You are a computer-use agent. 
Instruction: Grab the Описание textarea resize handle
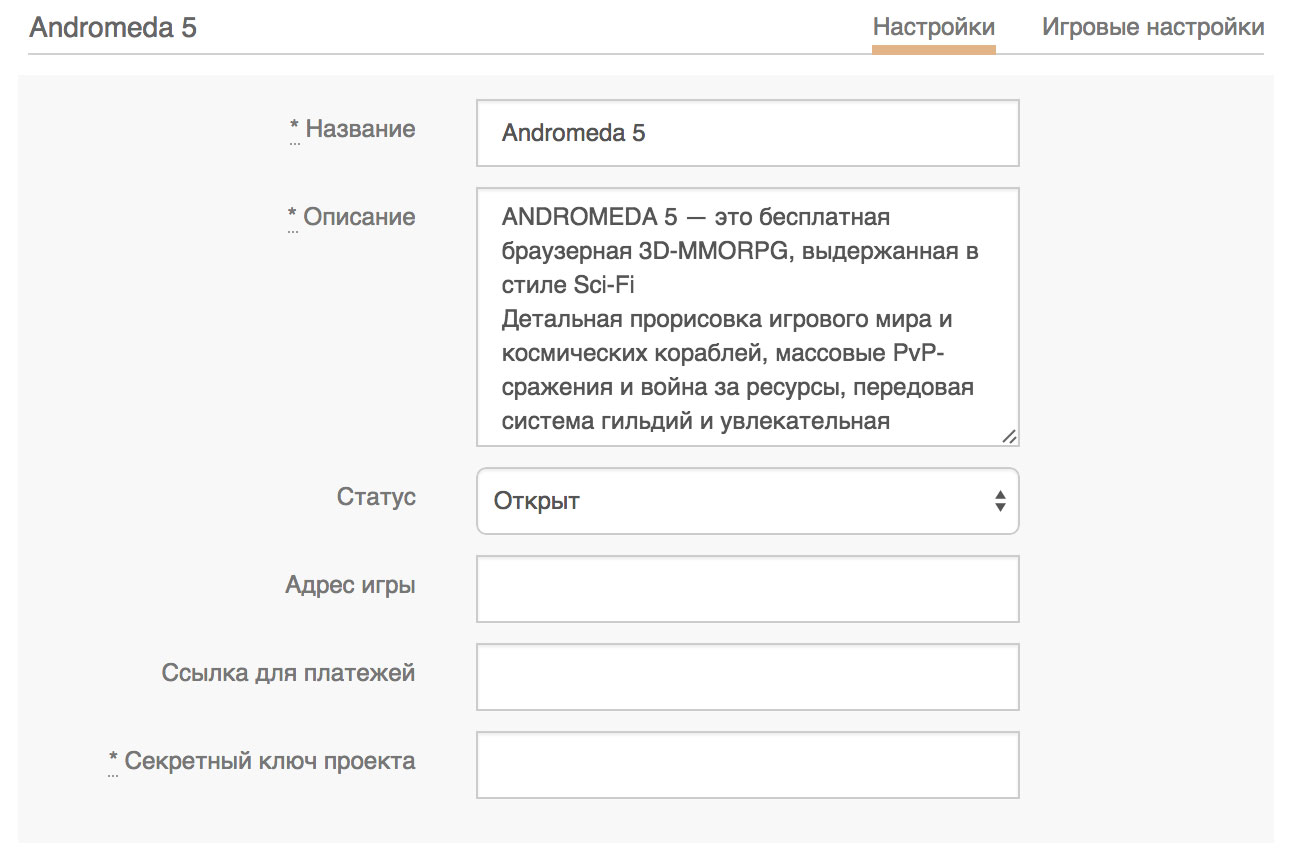[1009, 436]
